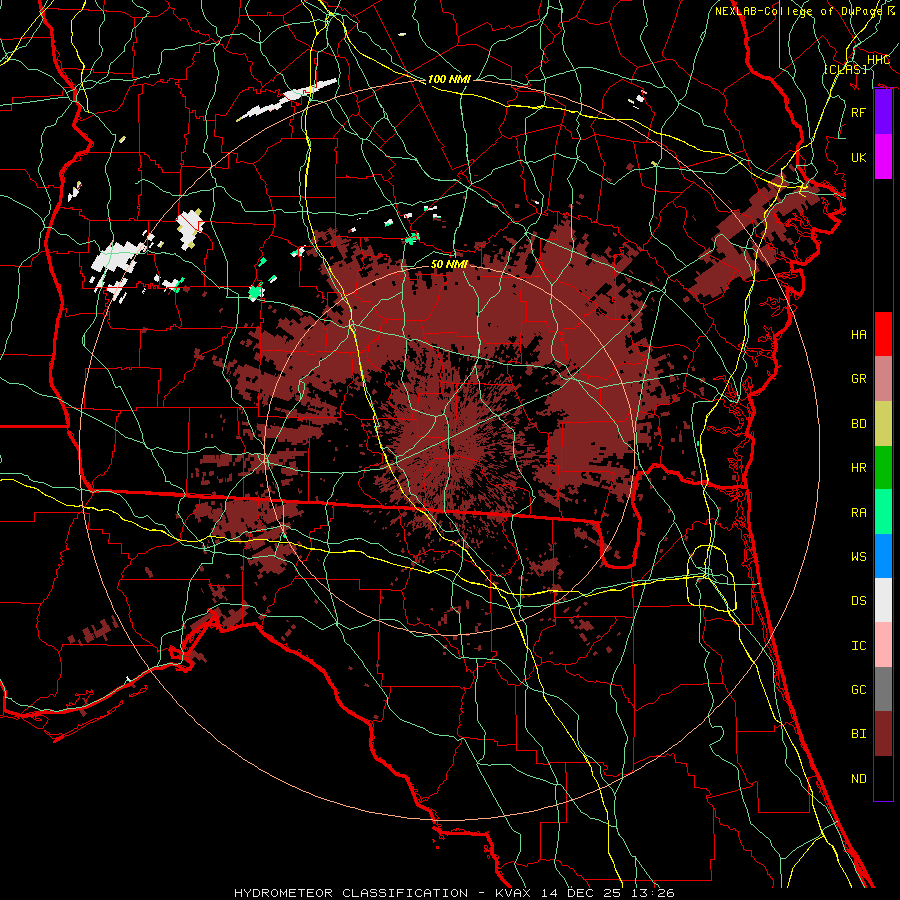Click the UK magenta legend swatch
Viewport: 900px width, 900px height.
click(883, 157)
